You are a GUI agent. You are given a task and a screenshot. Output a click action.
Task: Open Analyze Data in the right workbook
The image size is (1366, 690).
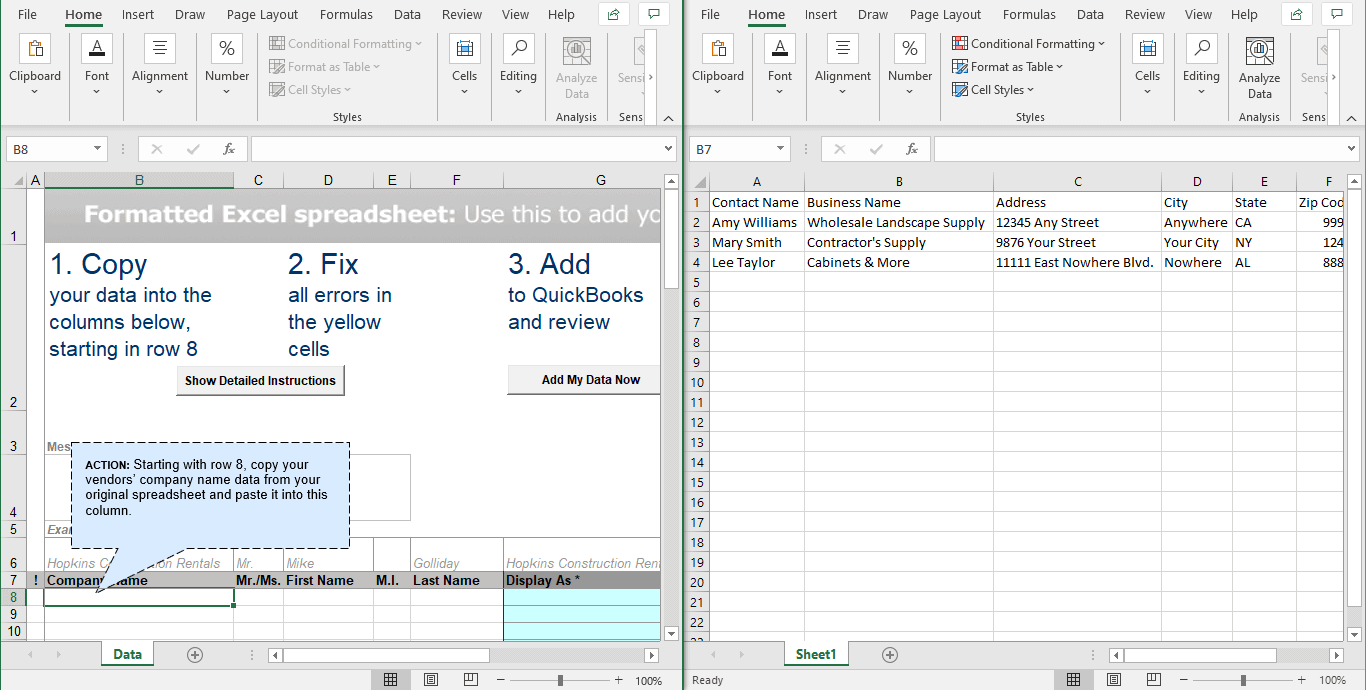(x=1259, y=66)
